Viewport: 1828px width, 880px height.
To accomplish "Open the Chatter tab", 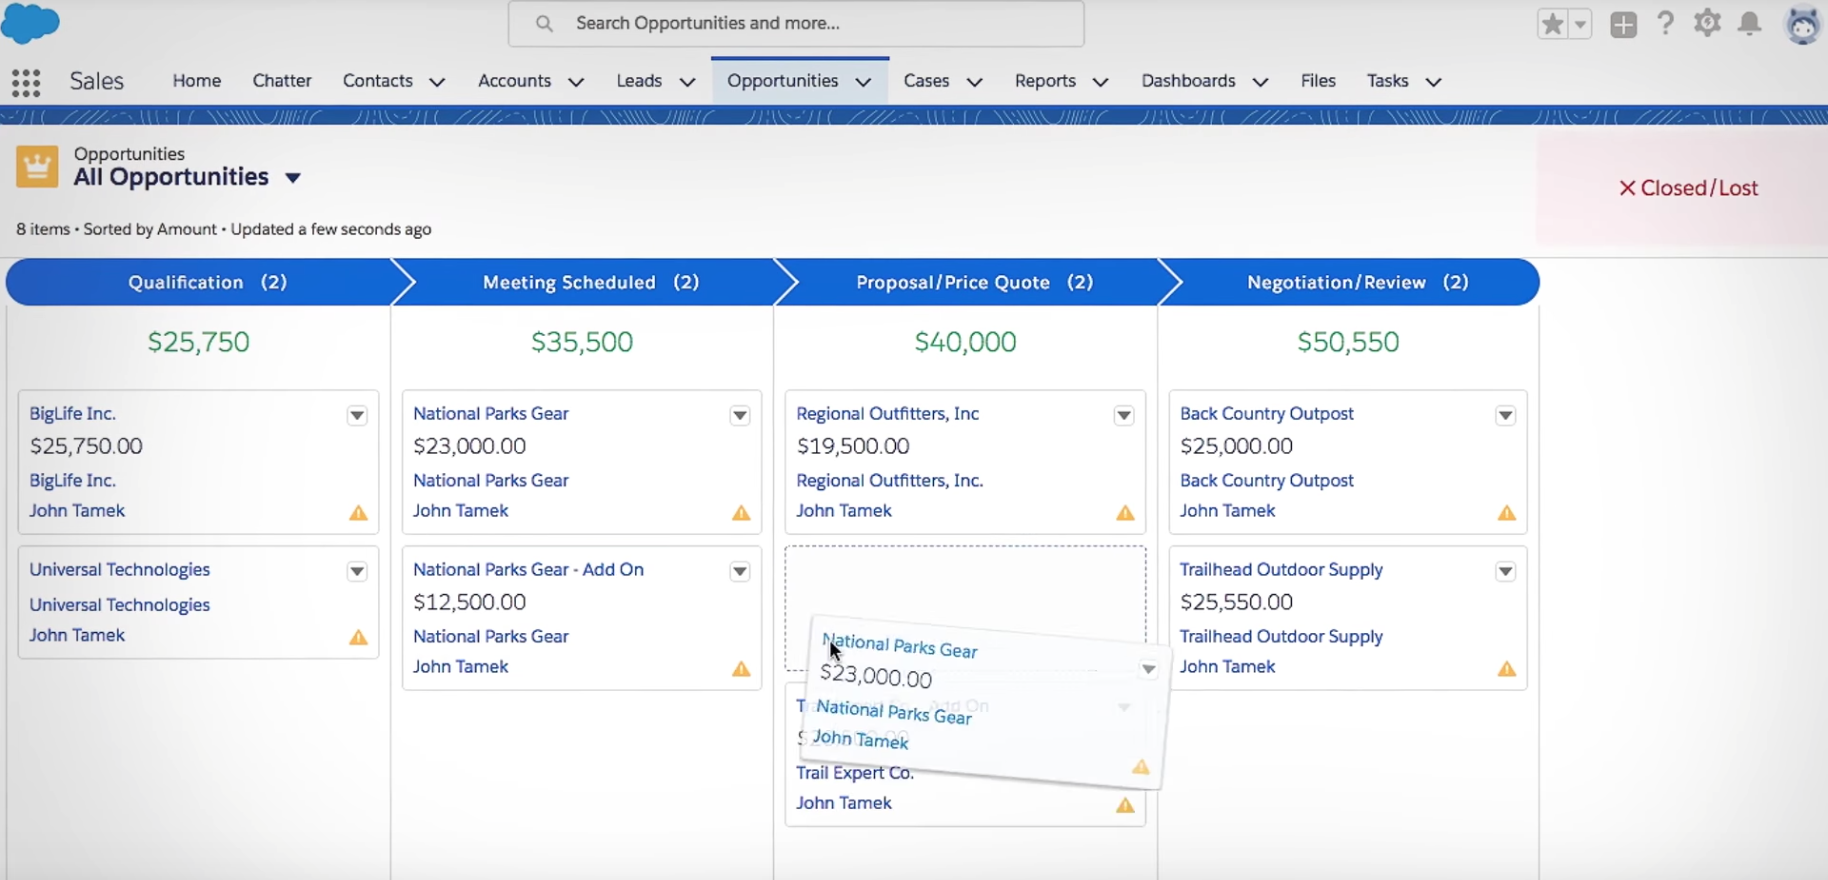I will click(x=282, y=81).
